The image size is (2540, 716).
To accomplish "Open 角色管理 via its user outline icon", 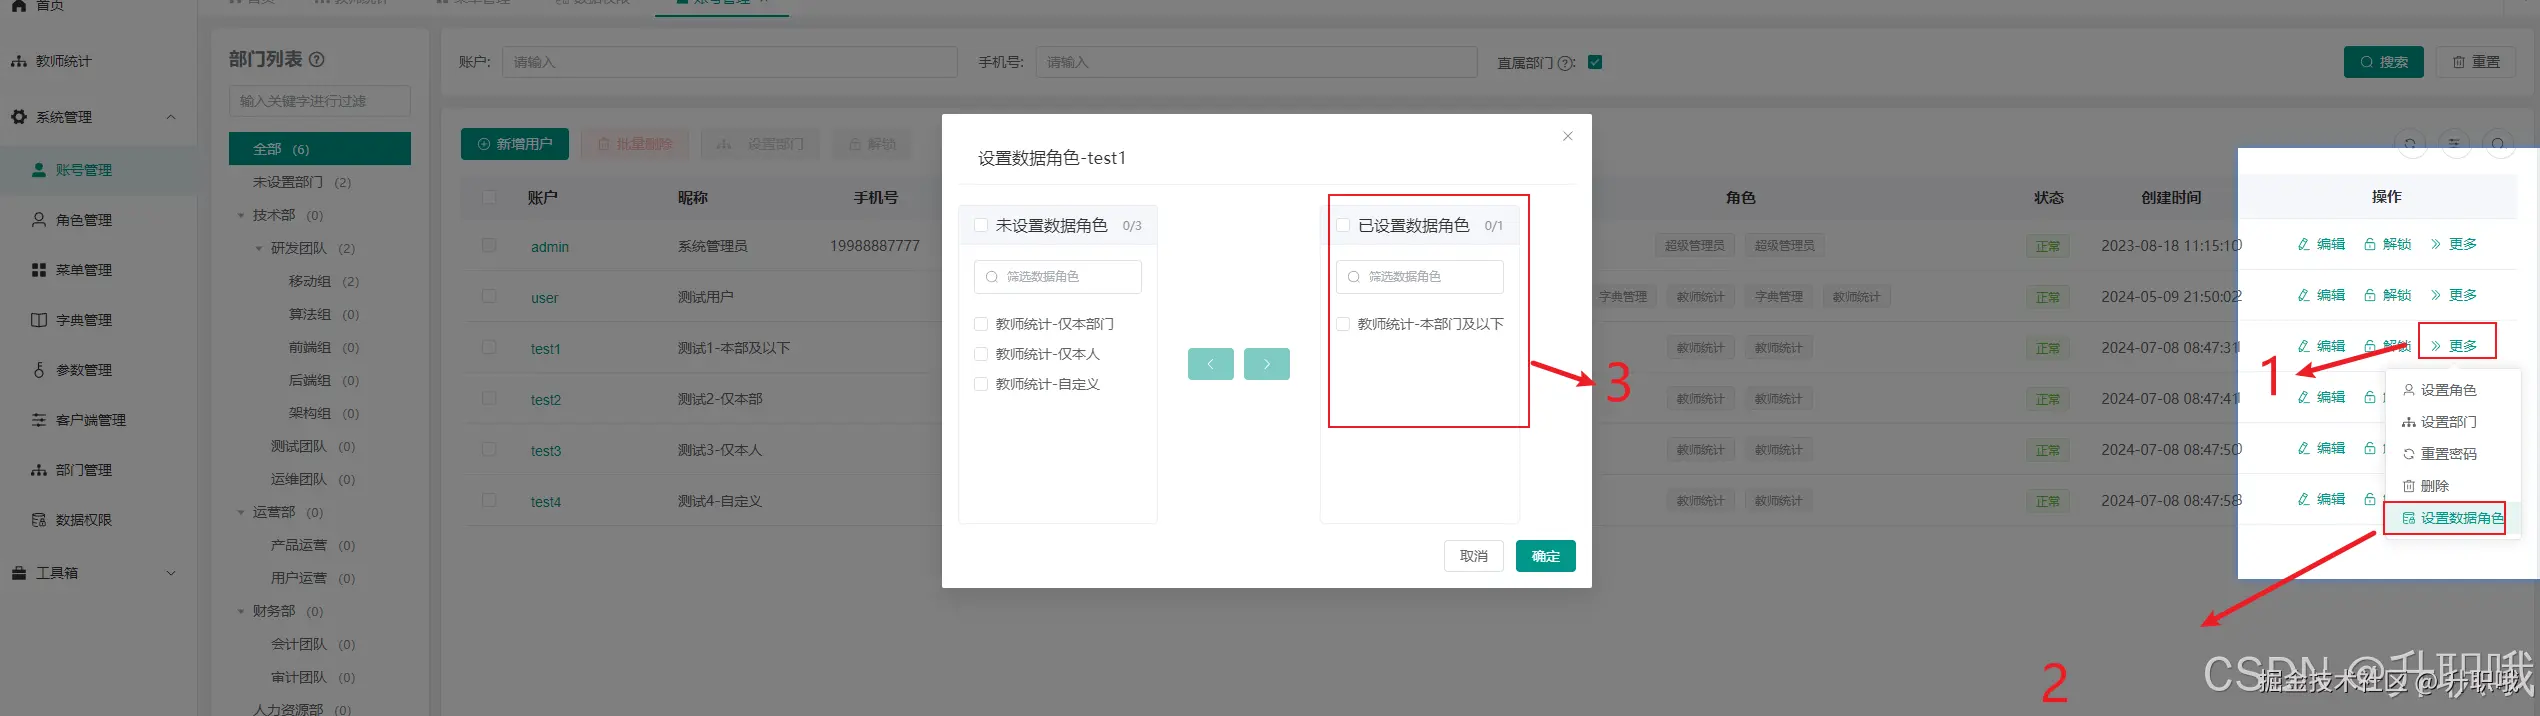I will pos(39,220).
